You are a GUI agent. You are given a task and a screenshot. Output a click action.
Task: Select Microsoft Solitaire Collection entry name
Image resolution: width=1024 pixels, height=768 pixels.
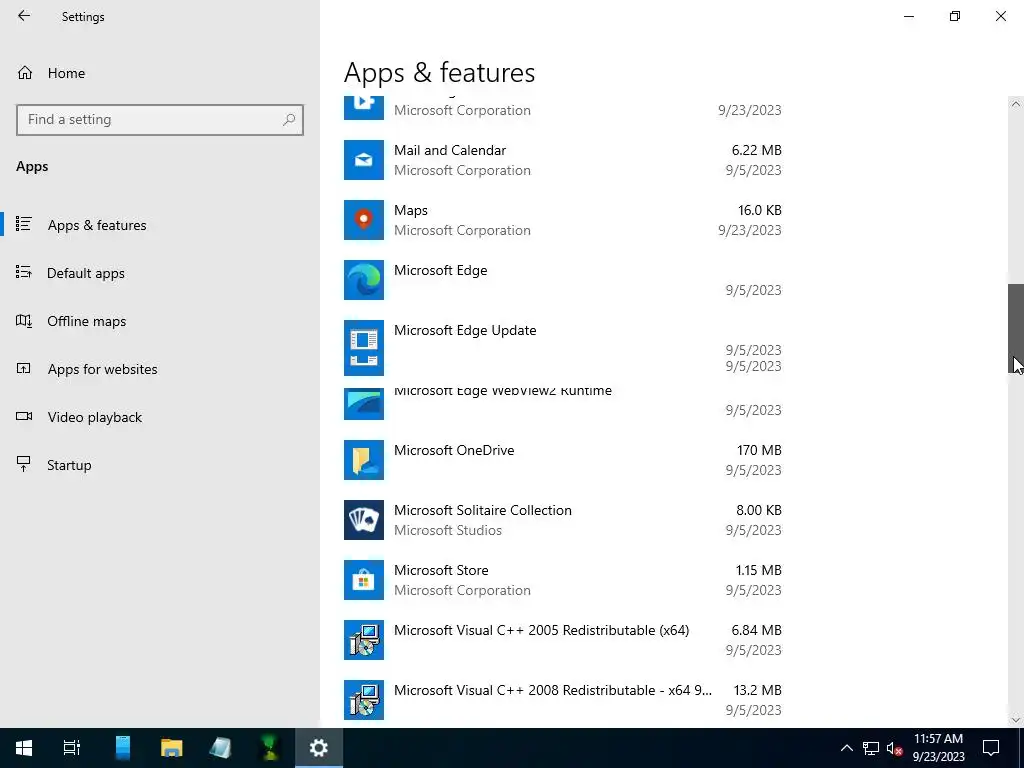click(483, 511)
